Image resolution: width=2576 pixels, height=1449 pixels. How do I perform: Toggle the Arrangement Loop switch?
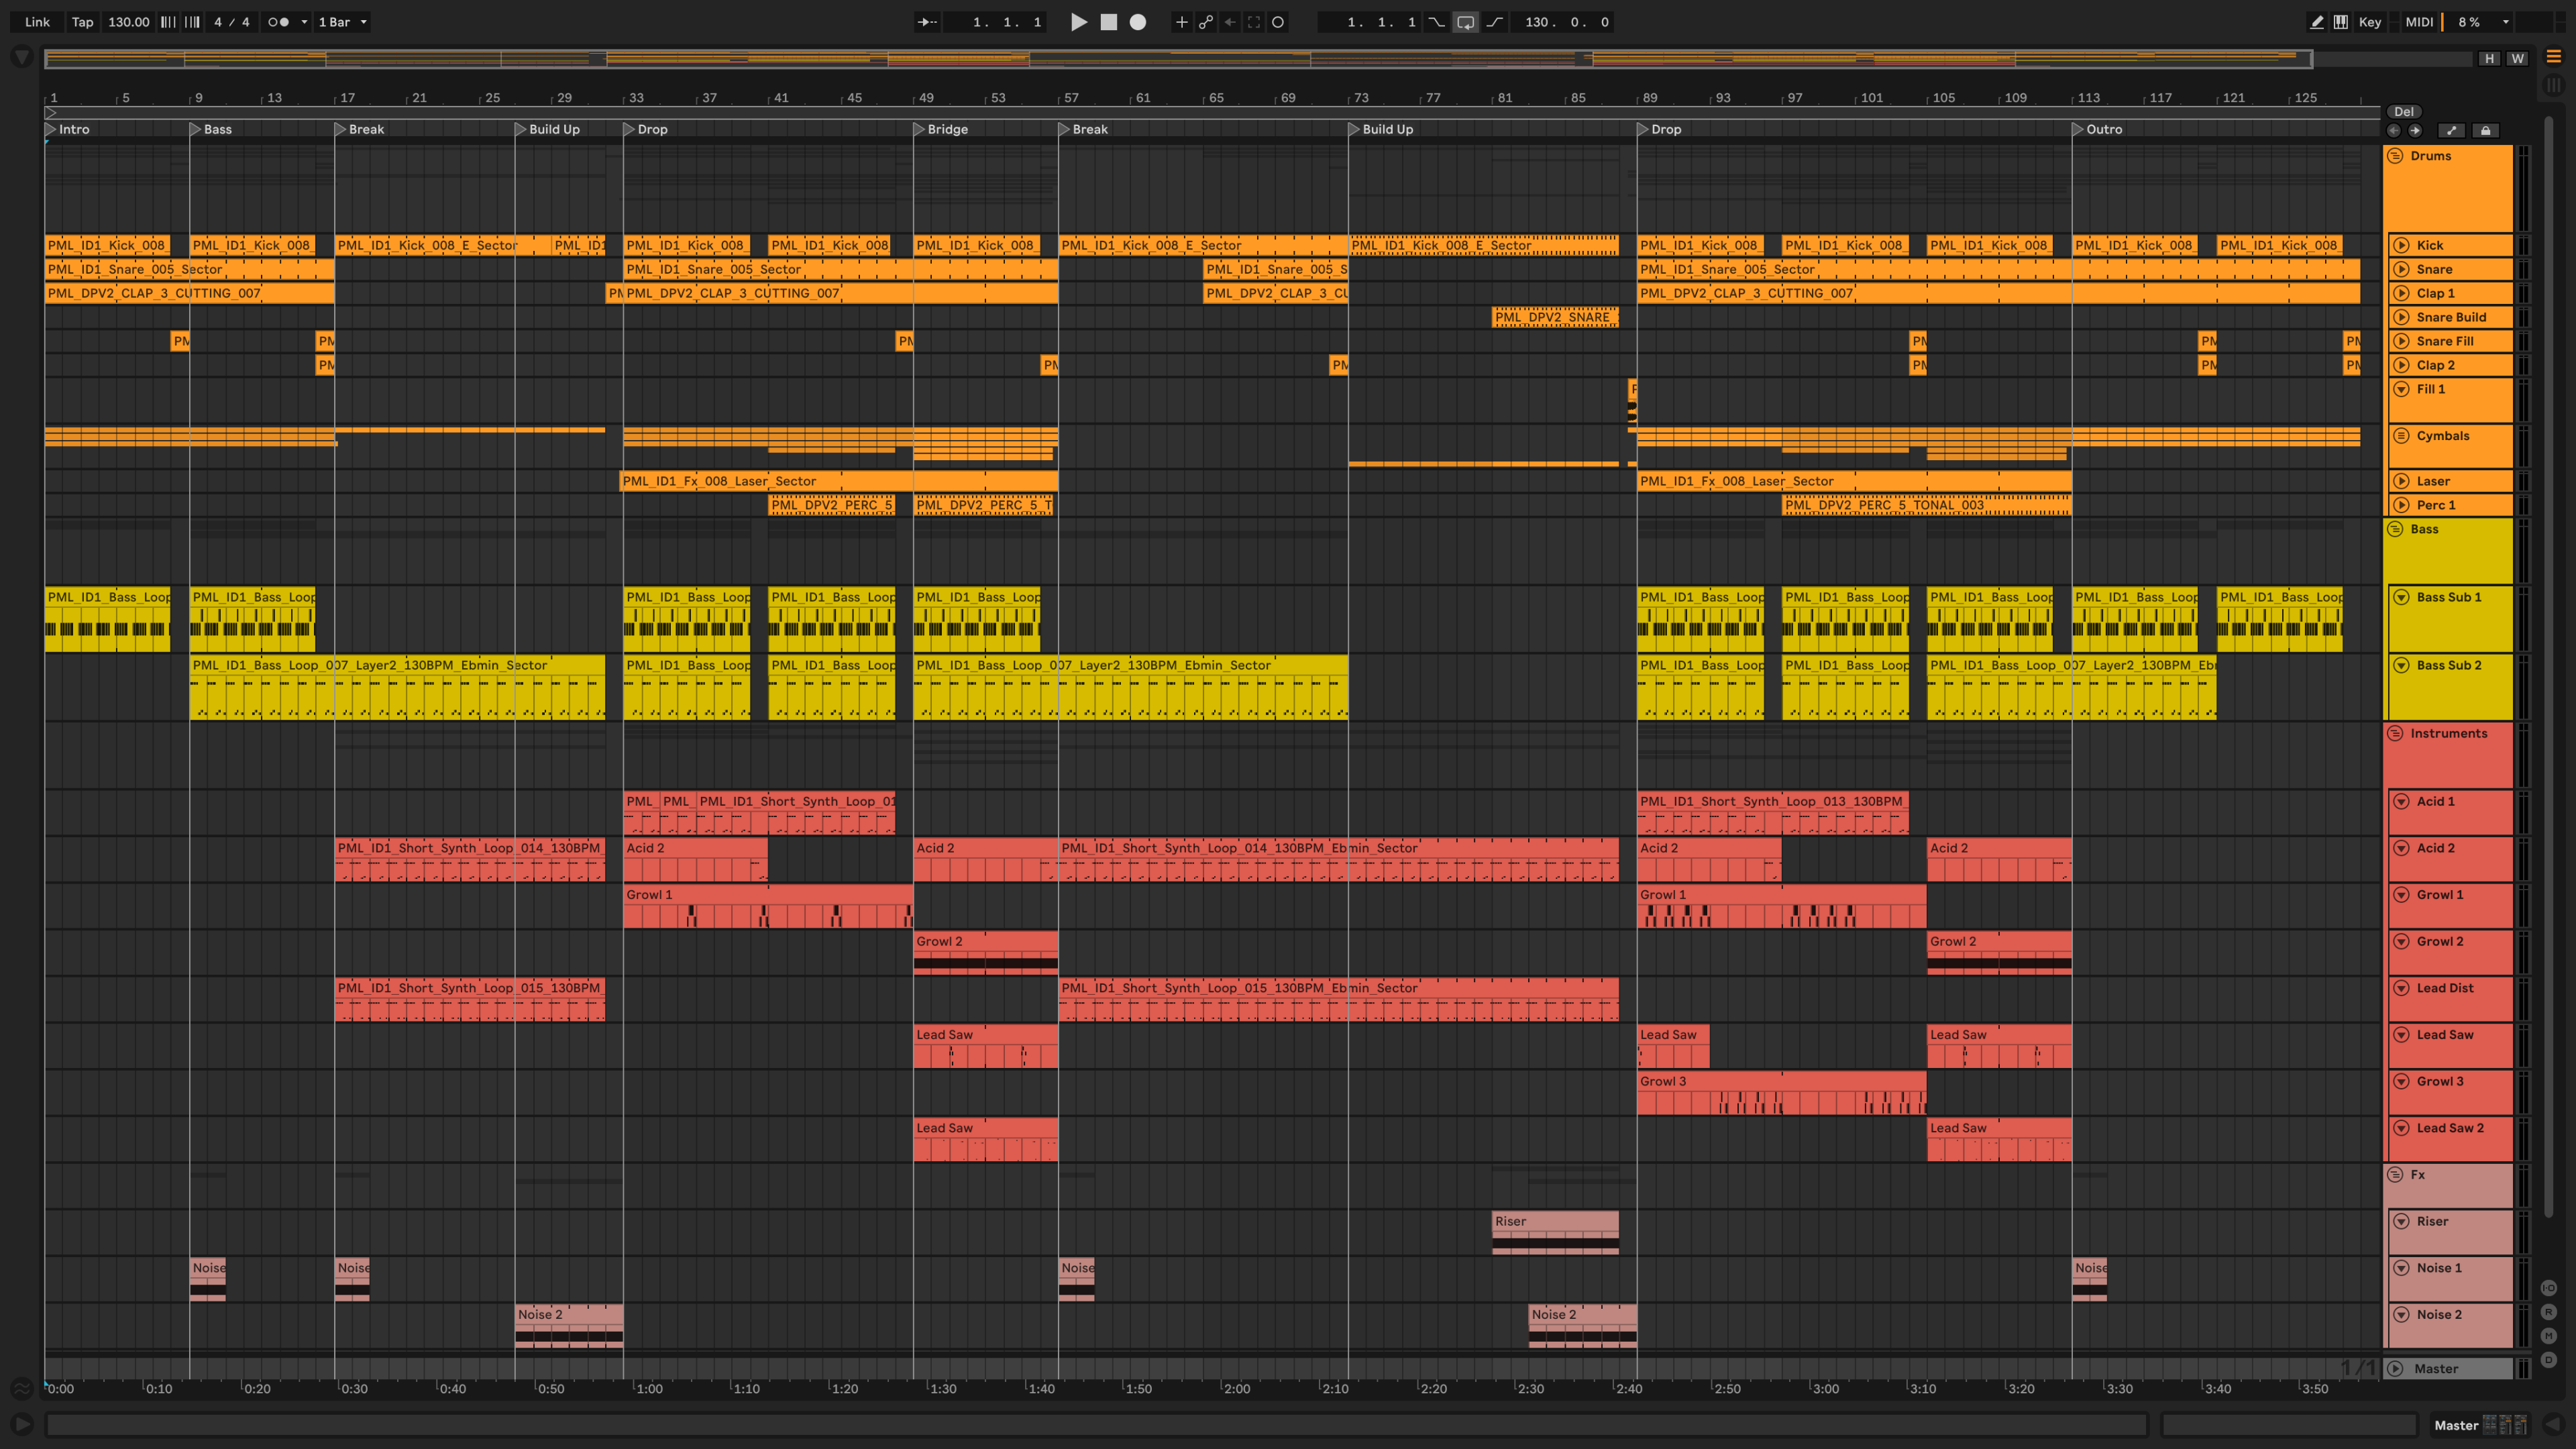pyautogui.click(x=1465, y=22)
